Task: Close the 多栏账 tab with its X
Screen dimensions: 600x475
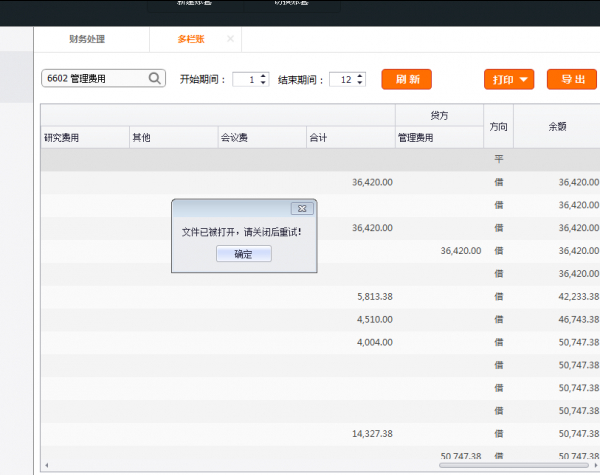Action: (230, 39)
